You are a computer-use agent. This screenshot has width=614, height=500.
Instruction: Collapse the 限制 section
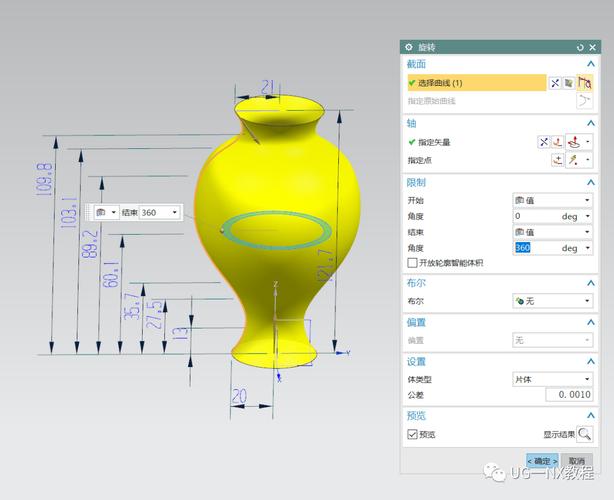click(589, 182)
